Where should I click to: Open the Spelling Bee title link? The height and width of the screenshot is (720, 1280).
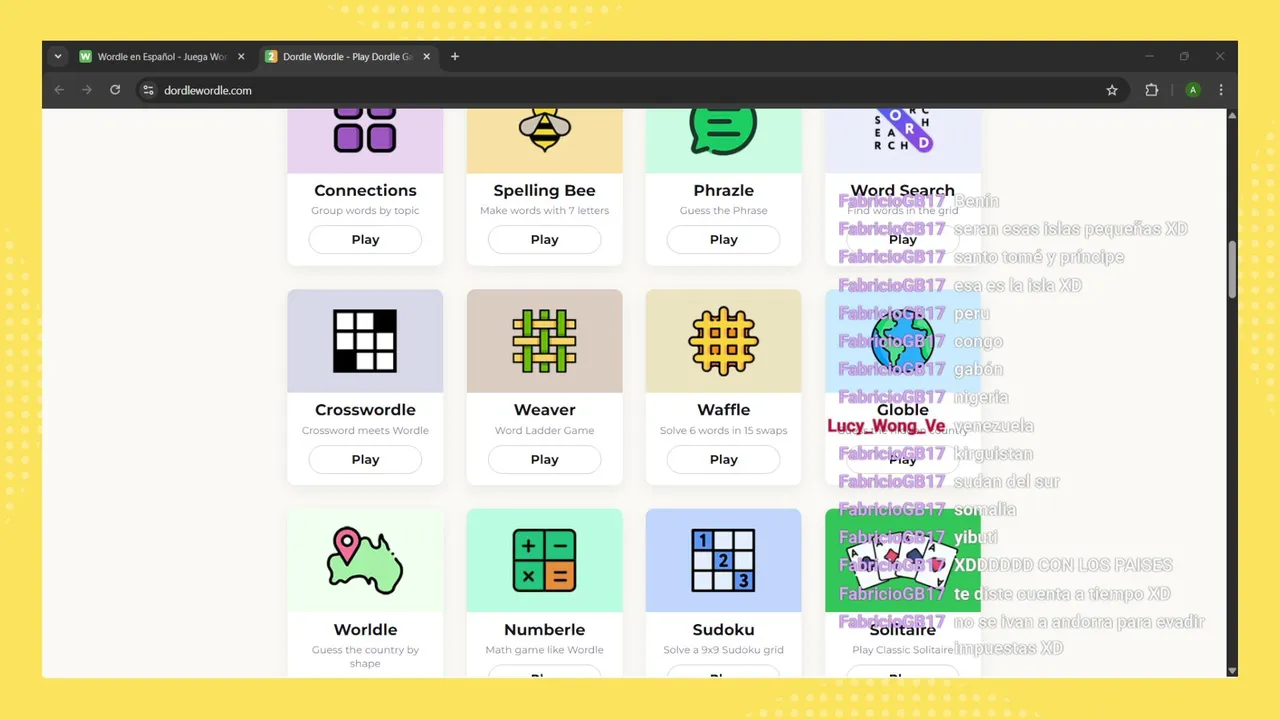pos(545,190)
